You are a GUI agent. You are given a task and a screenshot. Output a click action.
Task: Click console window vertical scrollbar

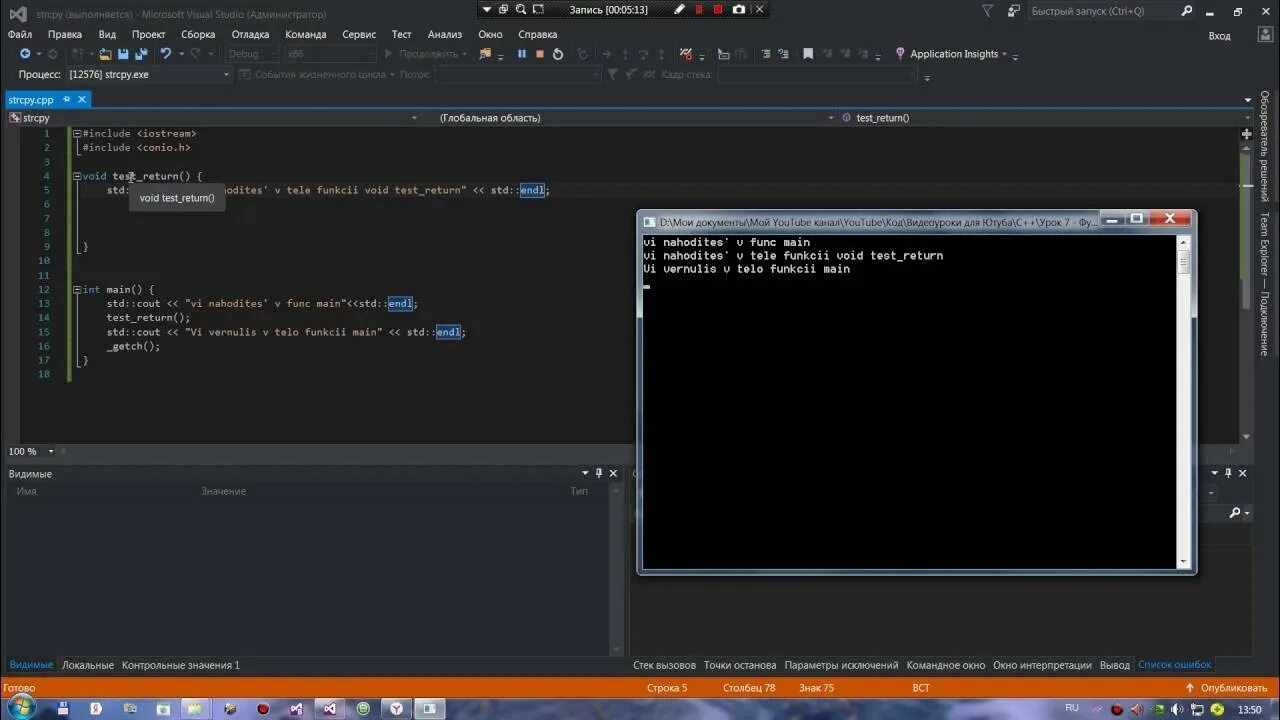1184,401
